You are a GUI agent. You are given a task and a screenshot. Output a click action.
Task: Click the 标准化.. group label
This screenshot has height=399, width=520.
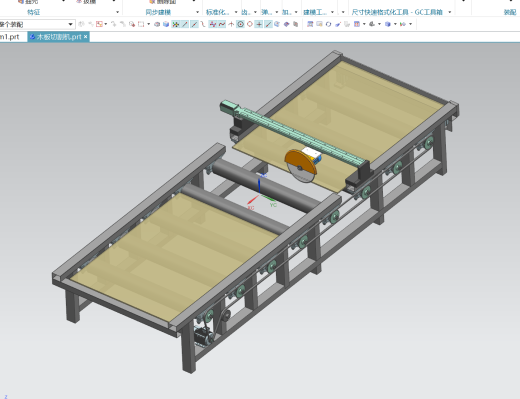coord(217,12)
